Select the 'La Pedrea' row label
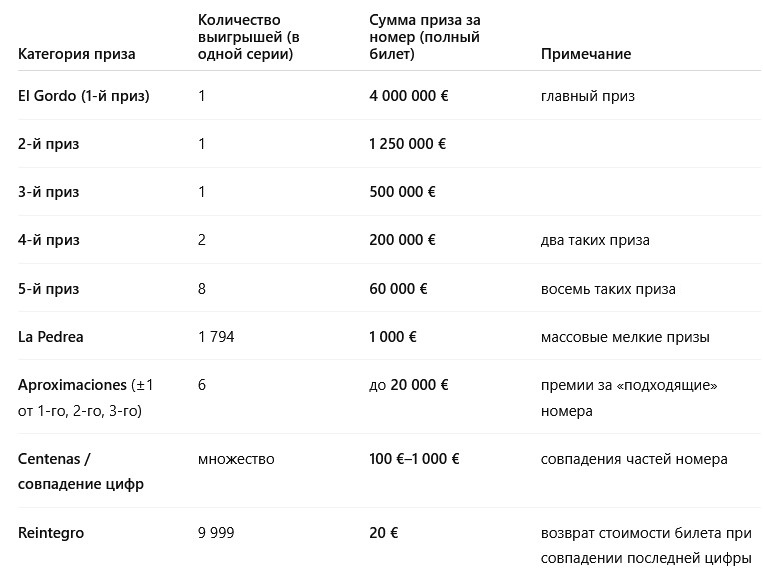 pos(50,337)
